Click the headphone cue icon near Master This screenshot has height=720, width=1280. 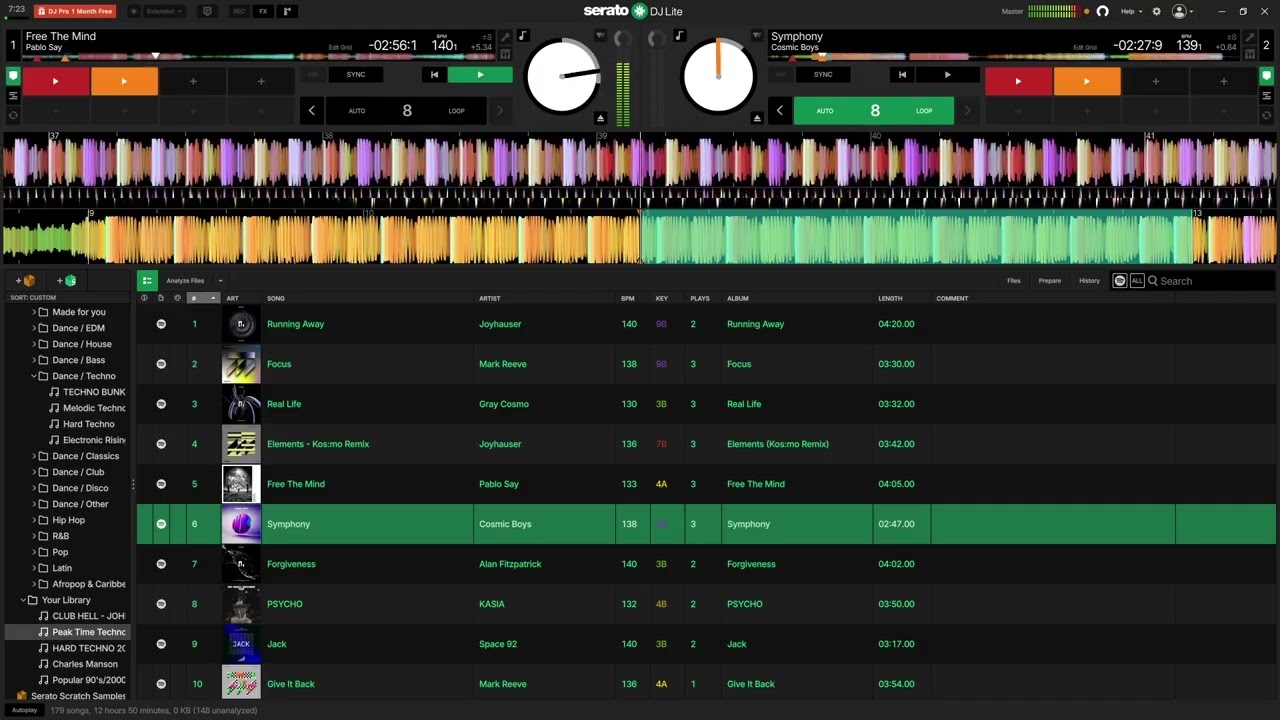click(1102, 11)
